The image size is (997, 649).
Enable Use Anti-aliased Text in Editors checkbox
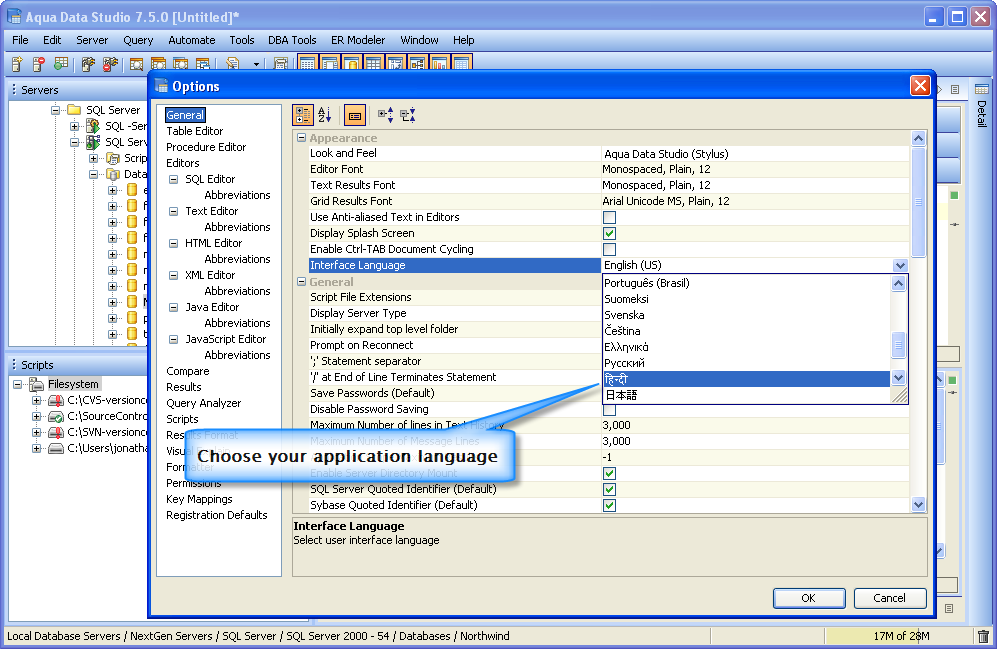tap(609, 217)
